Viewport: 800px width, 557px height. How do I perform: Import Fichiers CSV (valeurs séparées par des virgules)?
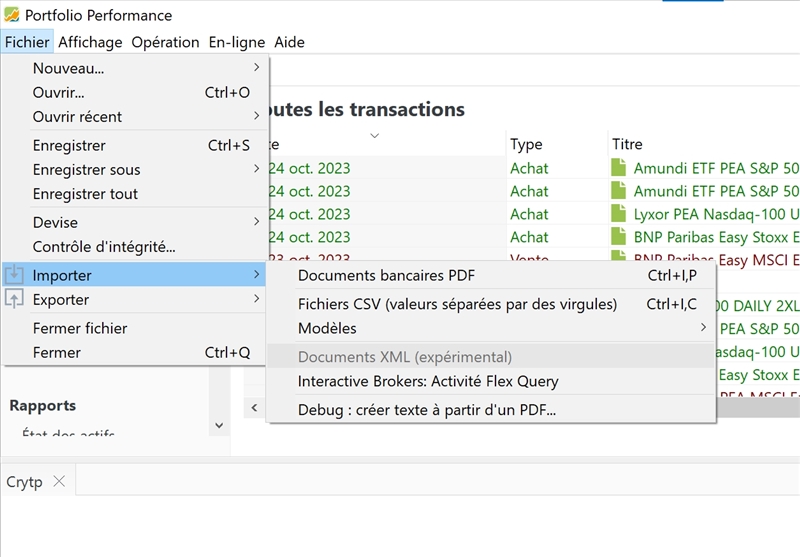491,304
